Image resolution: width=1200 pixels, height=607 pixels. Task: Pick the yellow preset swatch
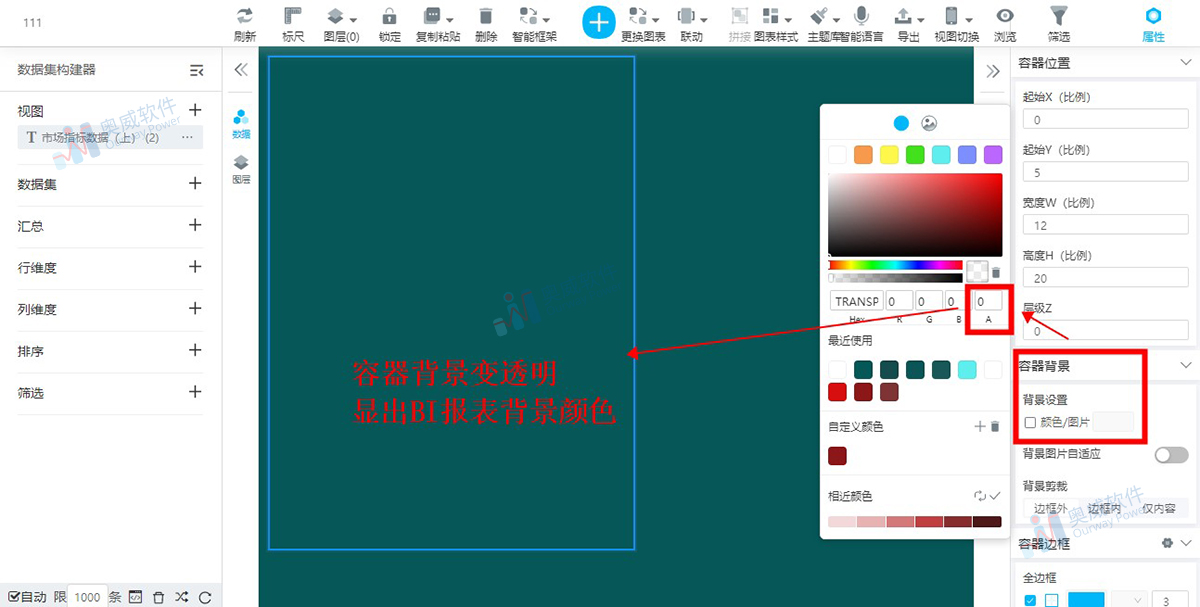(x=889, y=154)
